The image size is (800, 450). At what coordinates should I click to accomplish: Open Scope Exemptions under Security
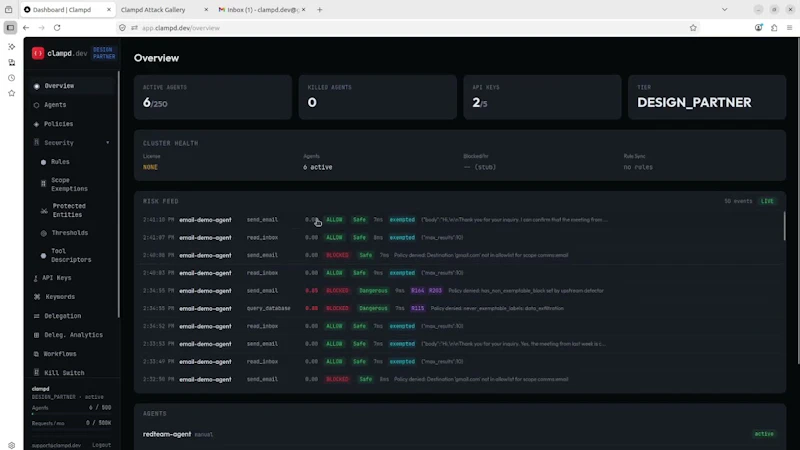click(69, 184)
